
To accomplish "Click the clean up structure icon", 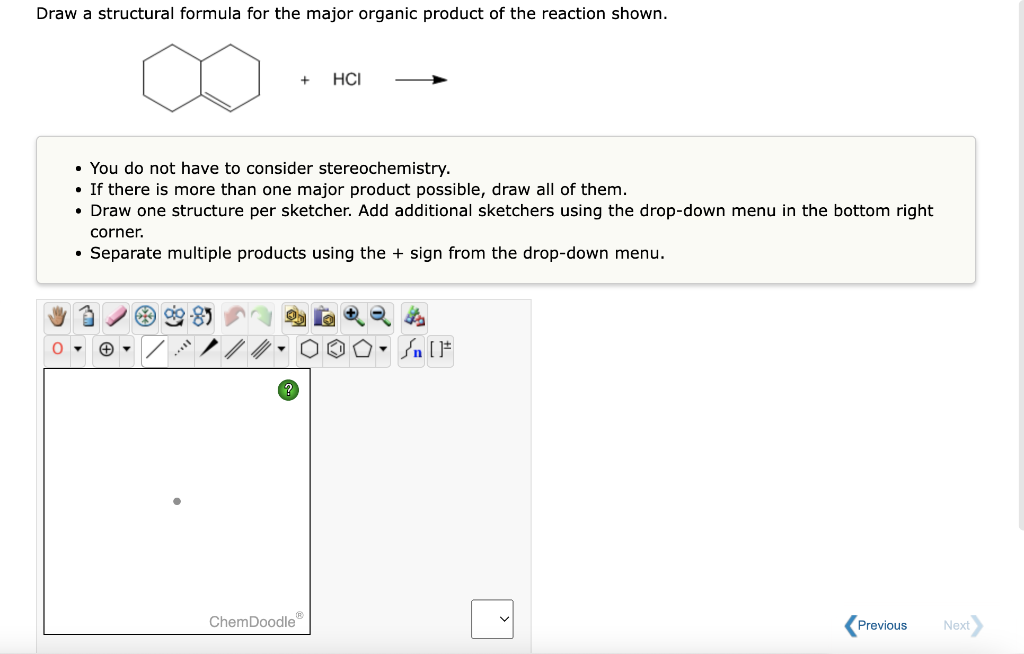I will click(414, 317).
